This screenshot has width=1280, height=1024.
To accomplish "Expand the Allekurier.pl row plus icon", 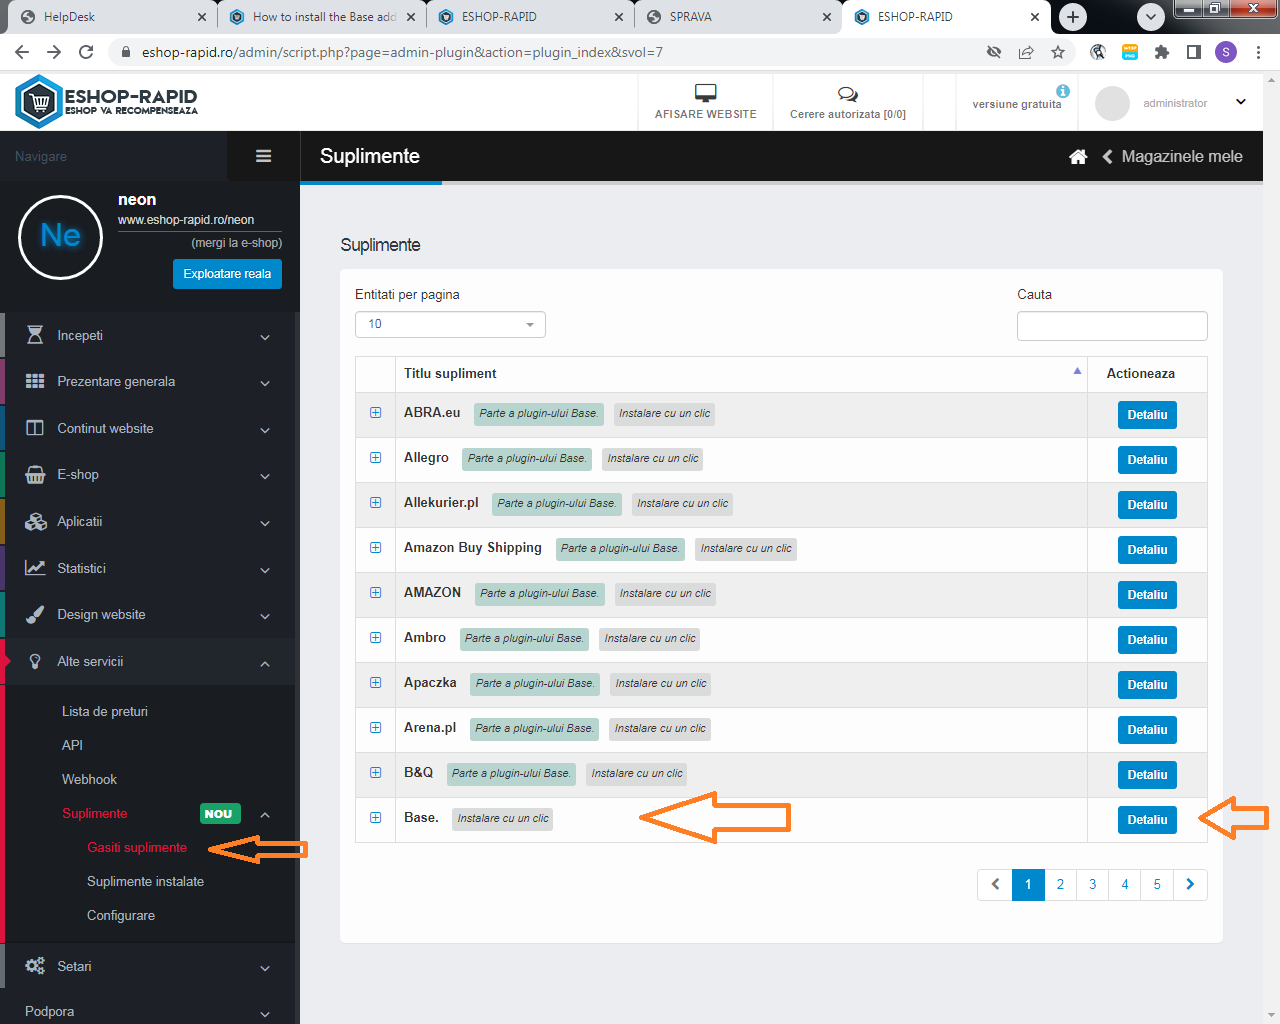I will (x=376, y=503).
